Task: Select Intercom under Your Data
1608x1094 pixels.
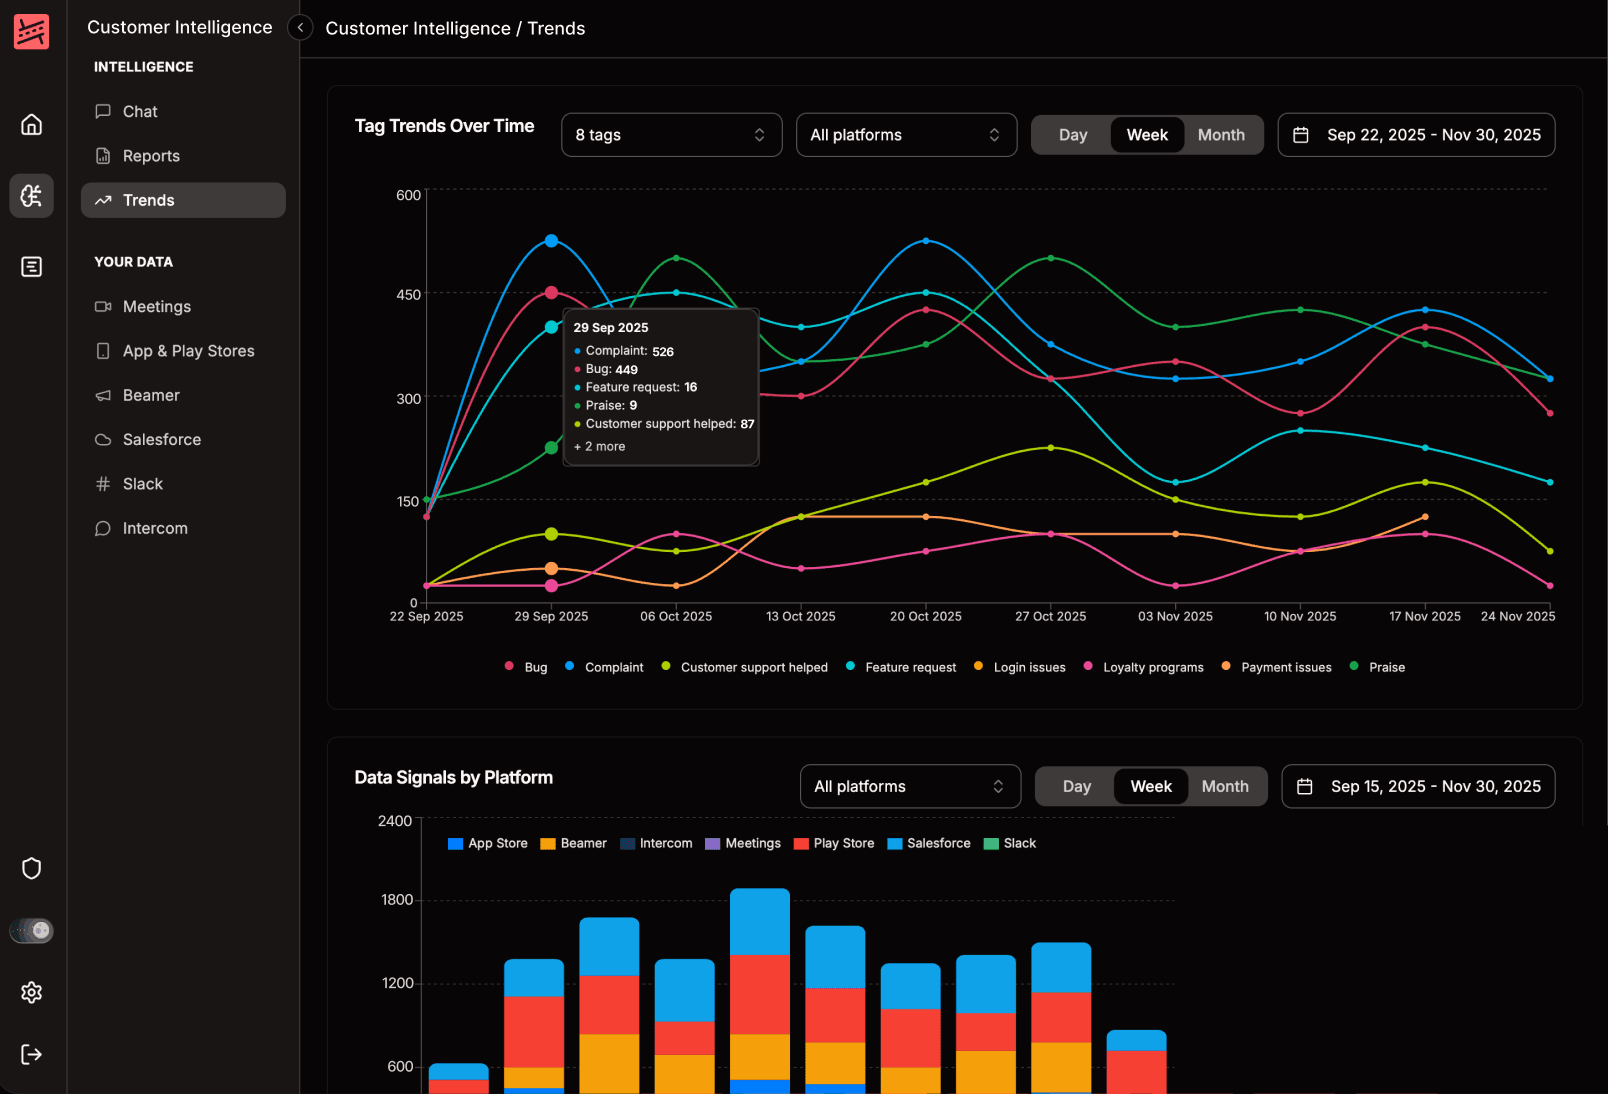Action: 153,528
